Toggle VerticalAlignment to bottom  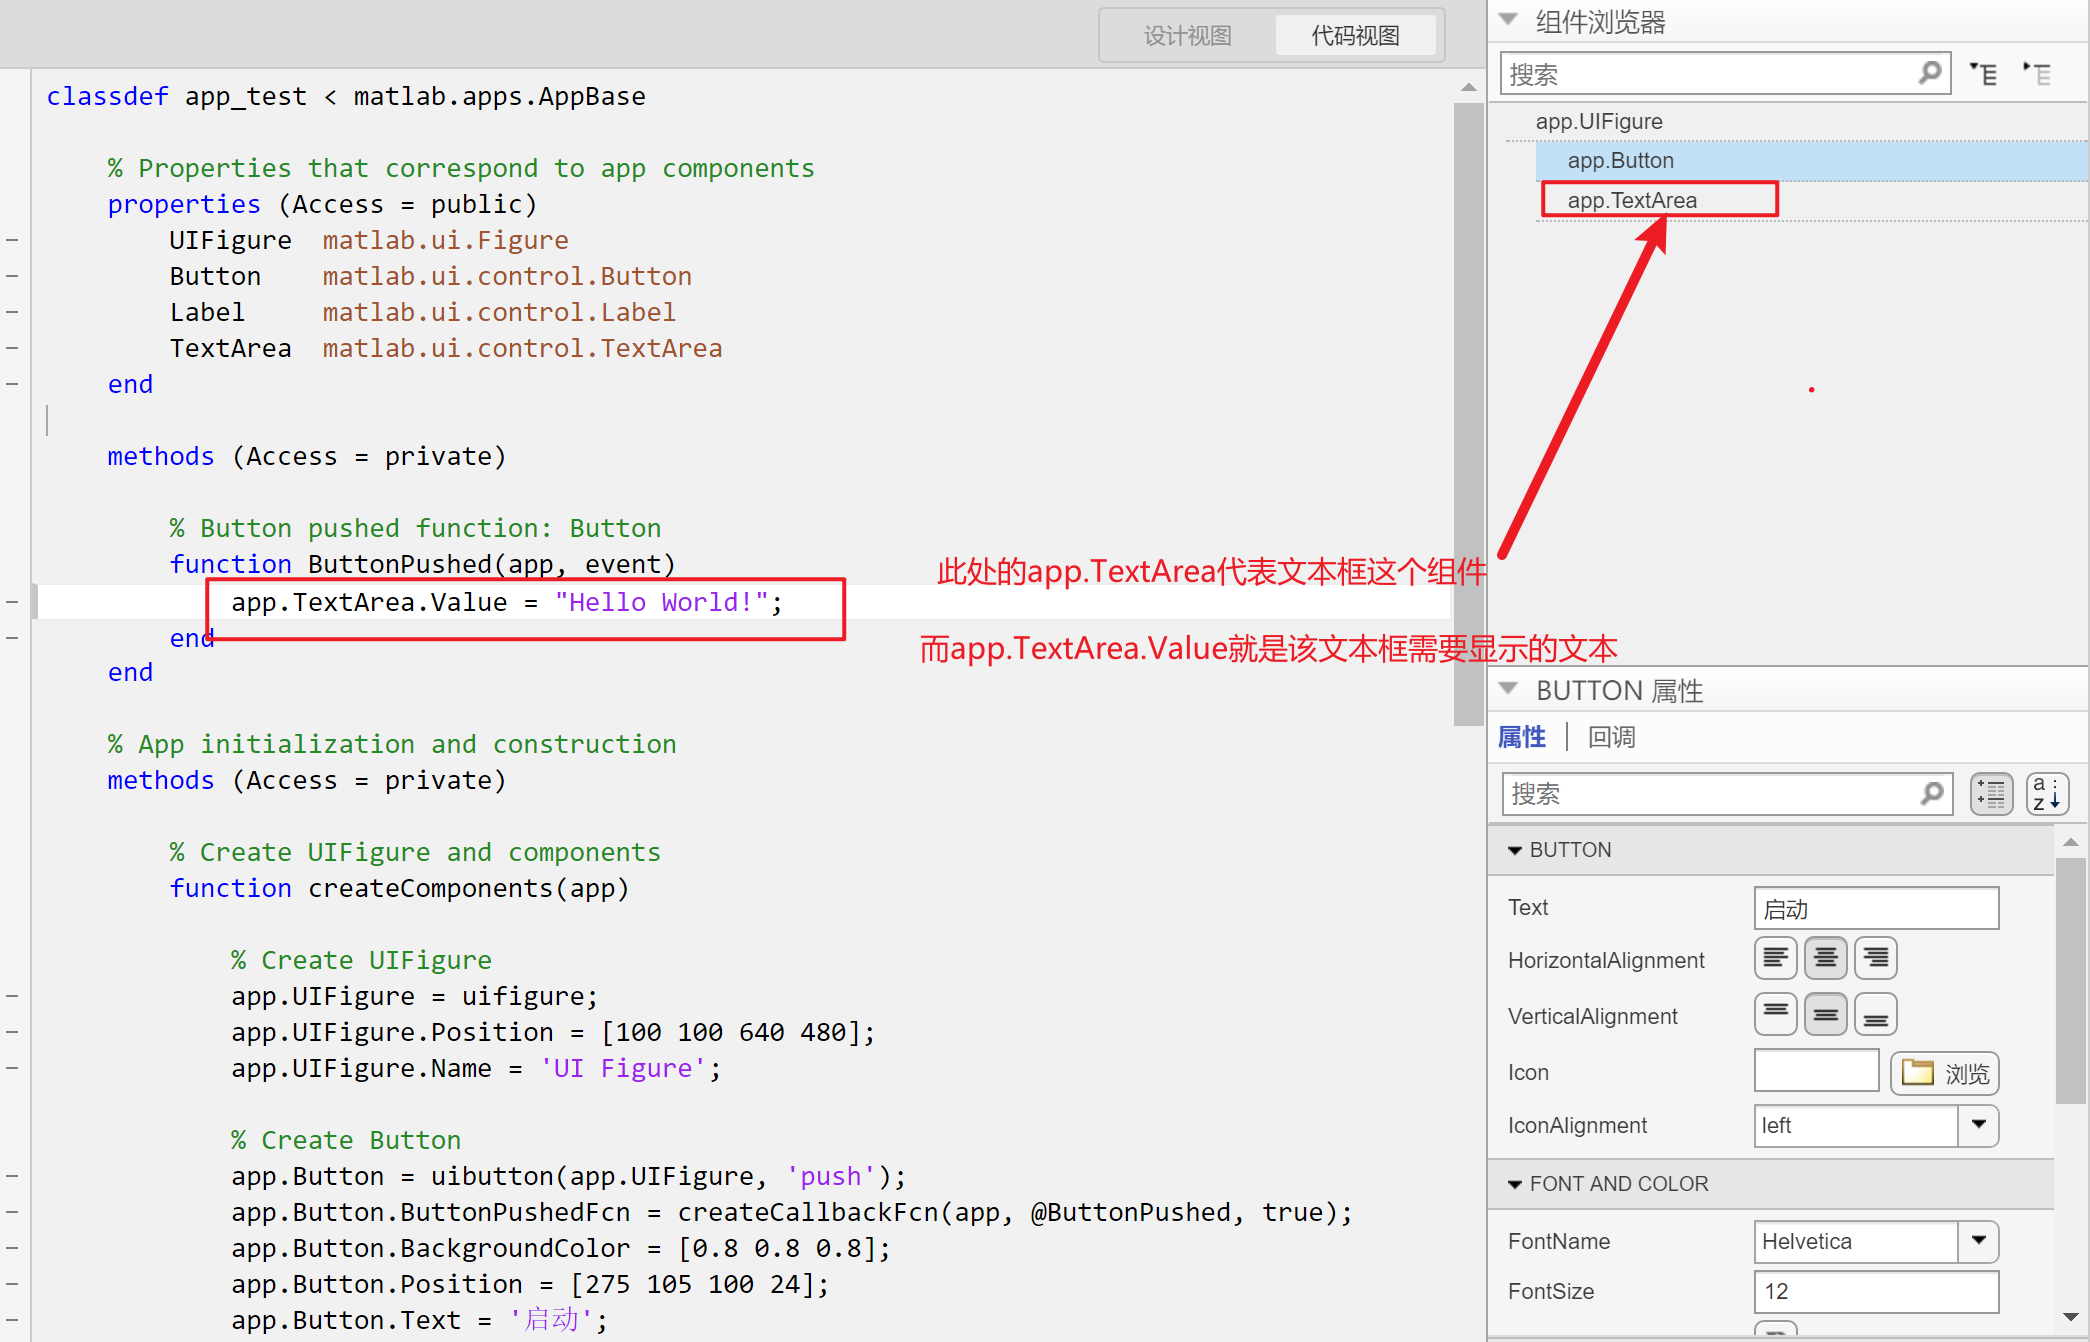tap(1875, 1013)
